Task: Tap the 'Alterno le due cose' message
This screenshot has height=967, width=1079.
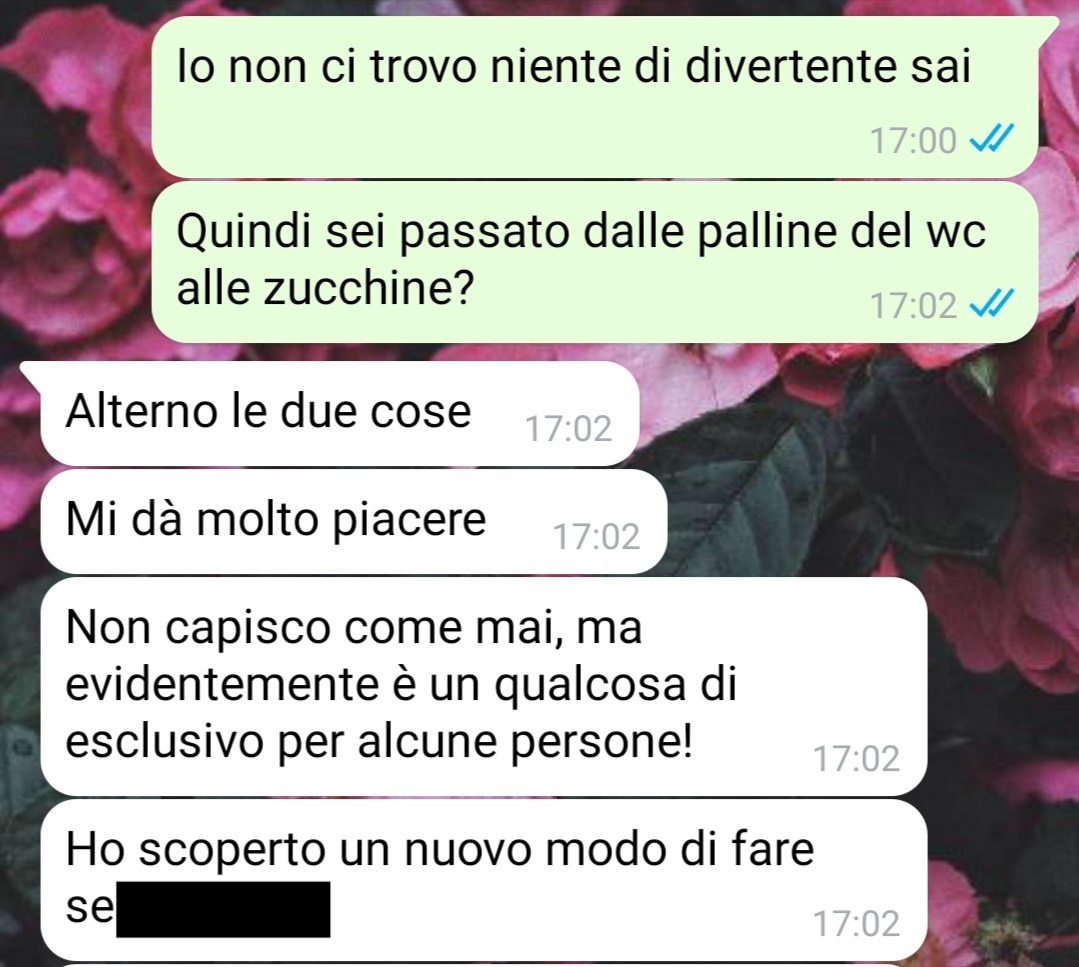Action: pyautogui.click(x=340, y=413)
